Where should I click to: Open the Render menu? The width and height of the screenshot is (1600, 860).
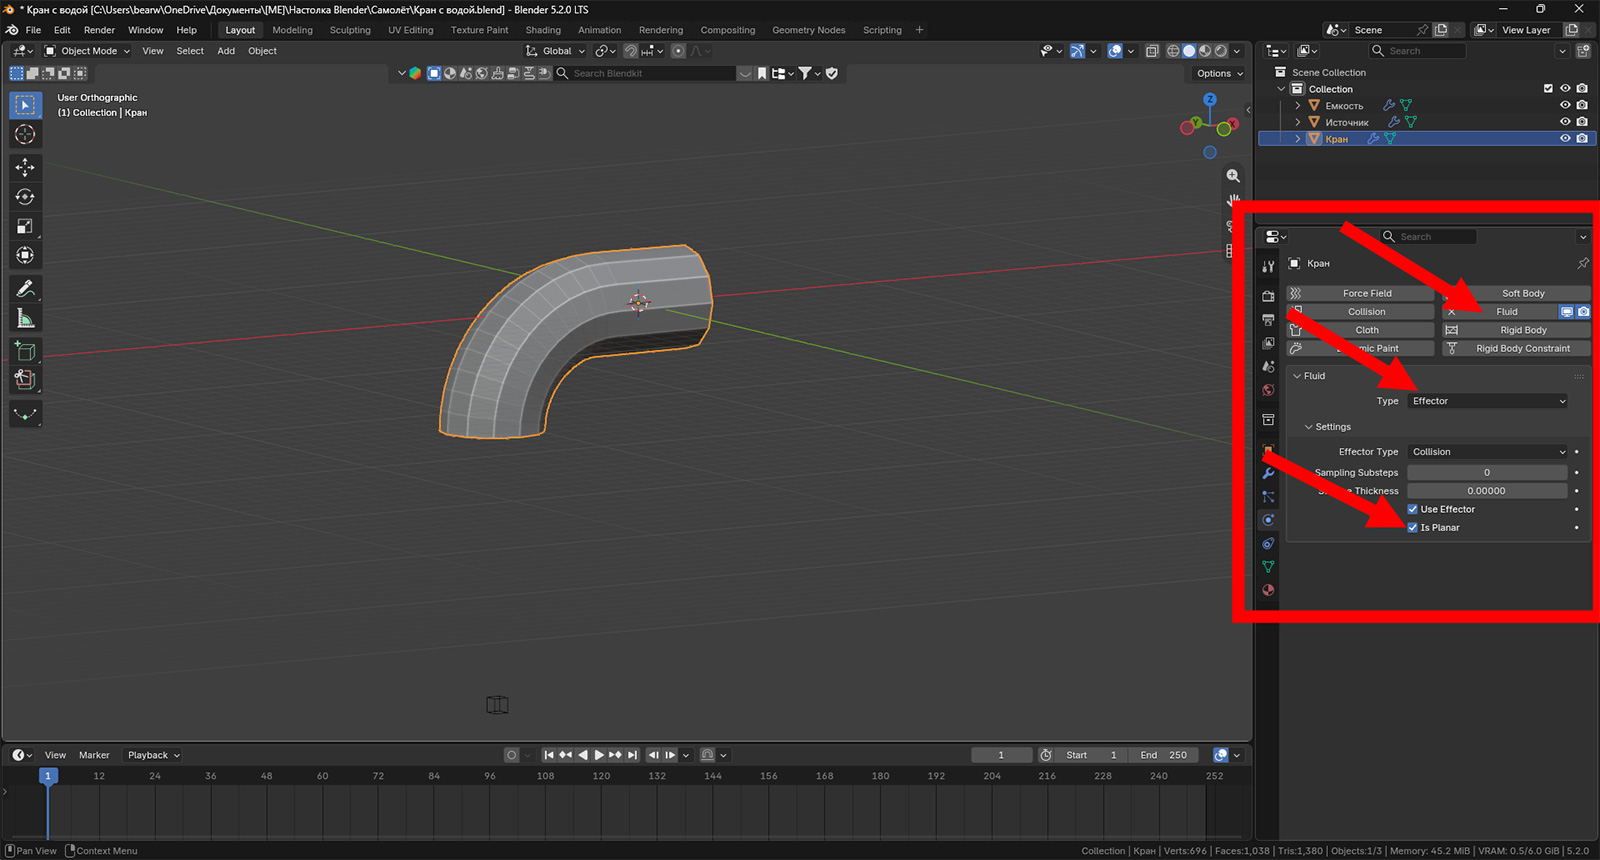pyautogui.click(x=99, y=30)
